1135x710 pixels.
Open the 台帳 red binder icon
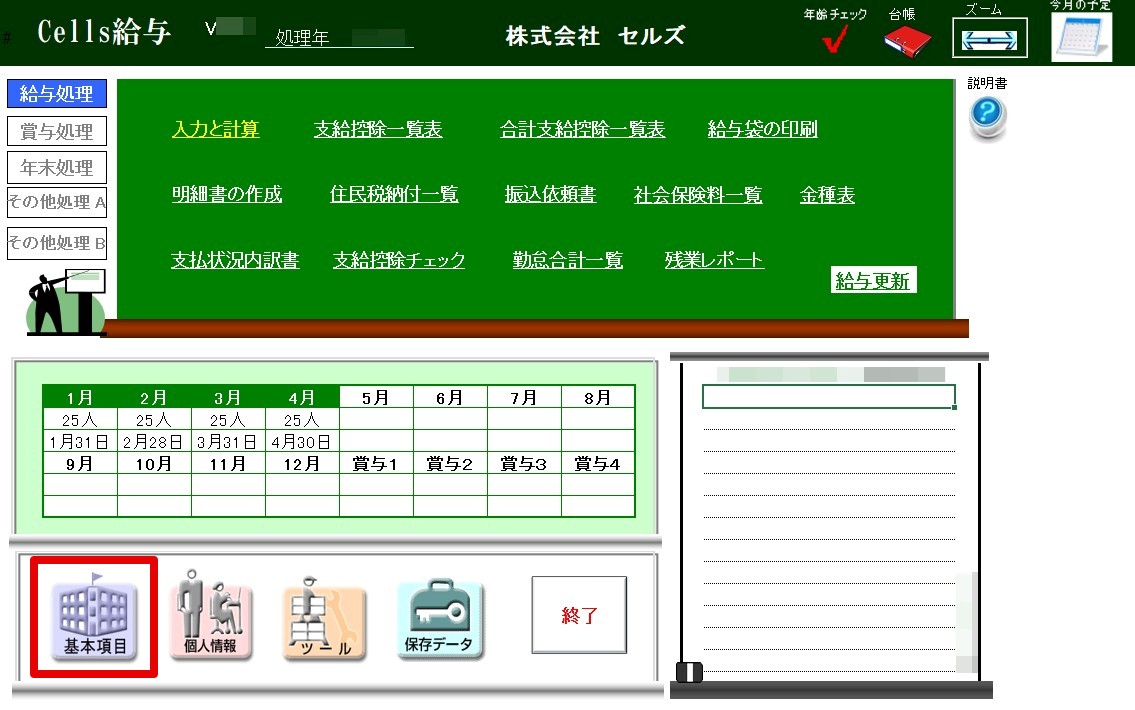point(907,41)
